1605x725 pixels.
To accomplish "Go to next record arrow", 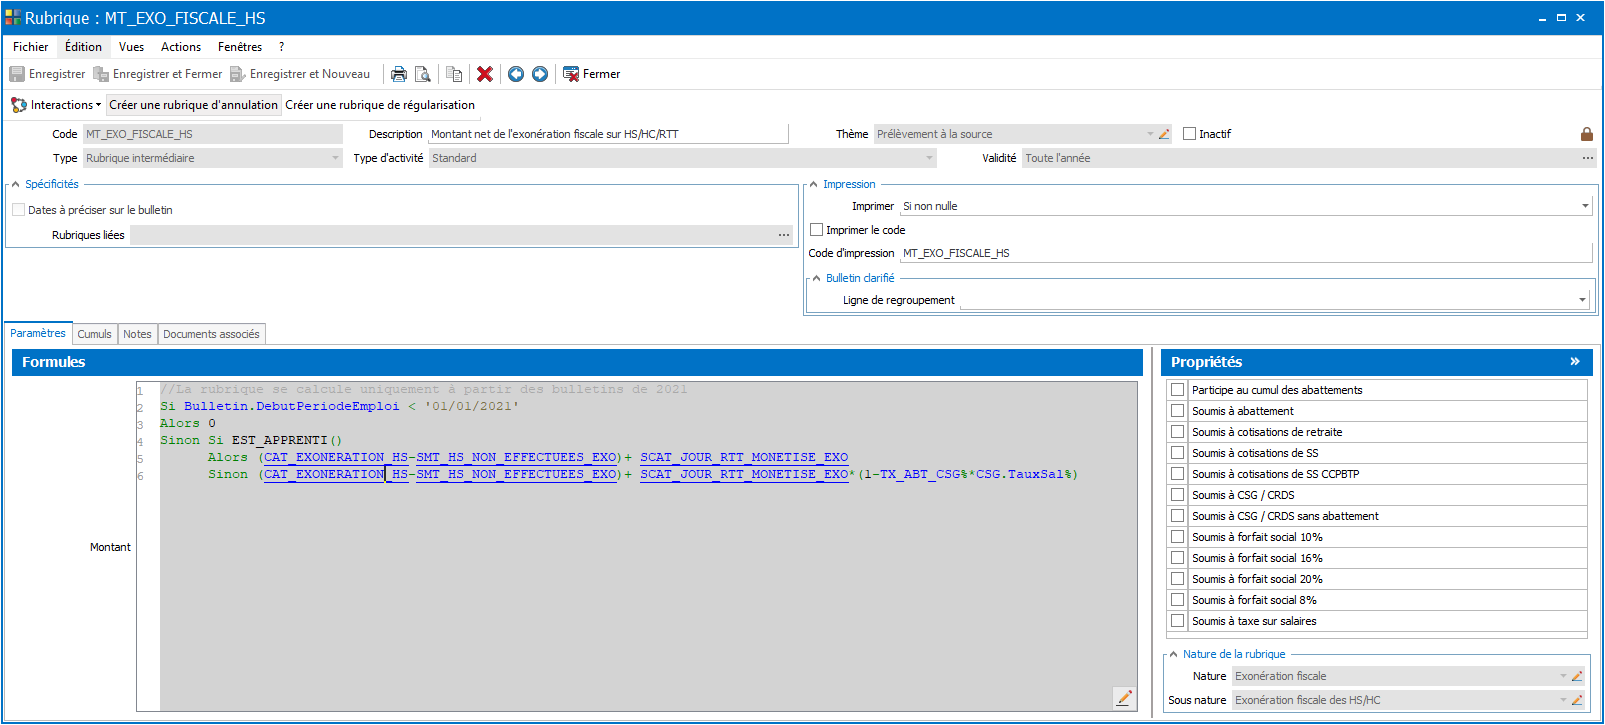I will [540, 74].
